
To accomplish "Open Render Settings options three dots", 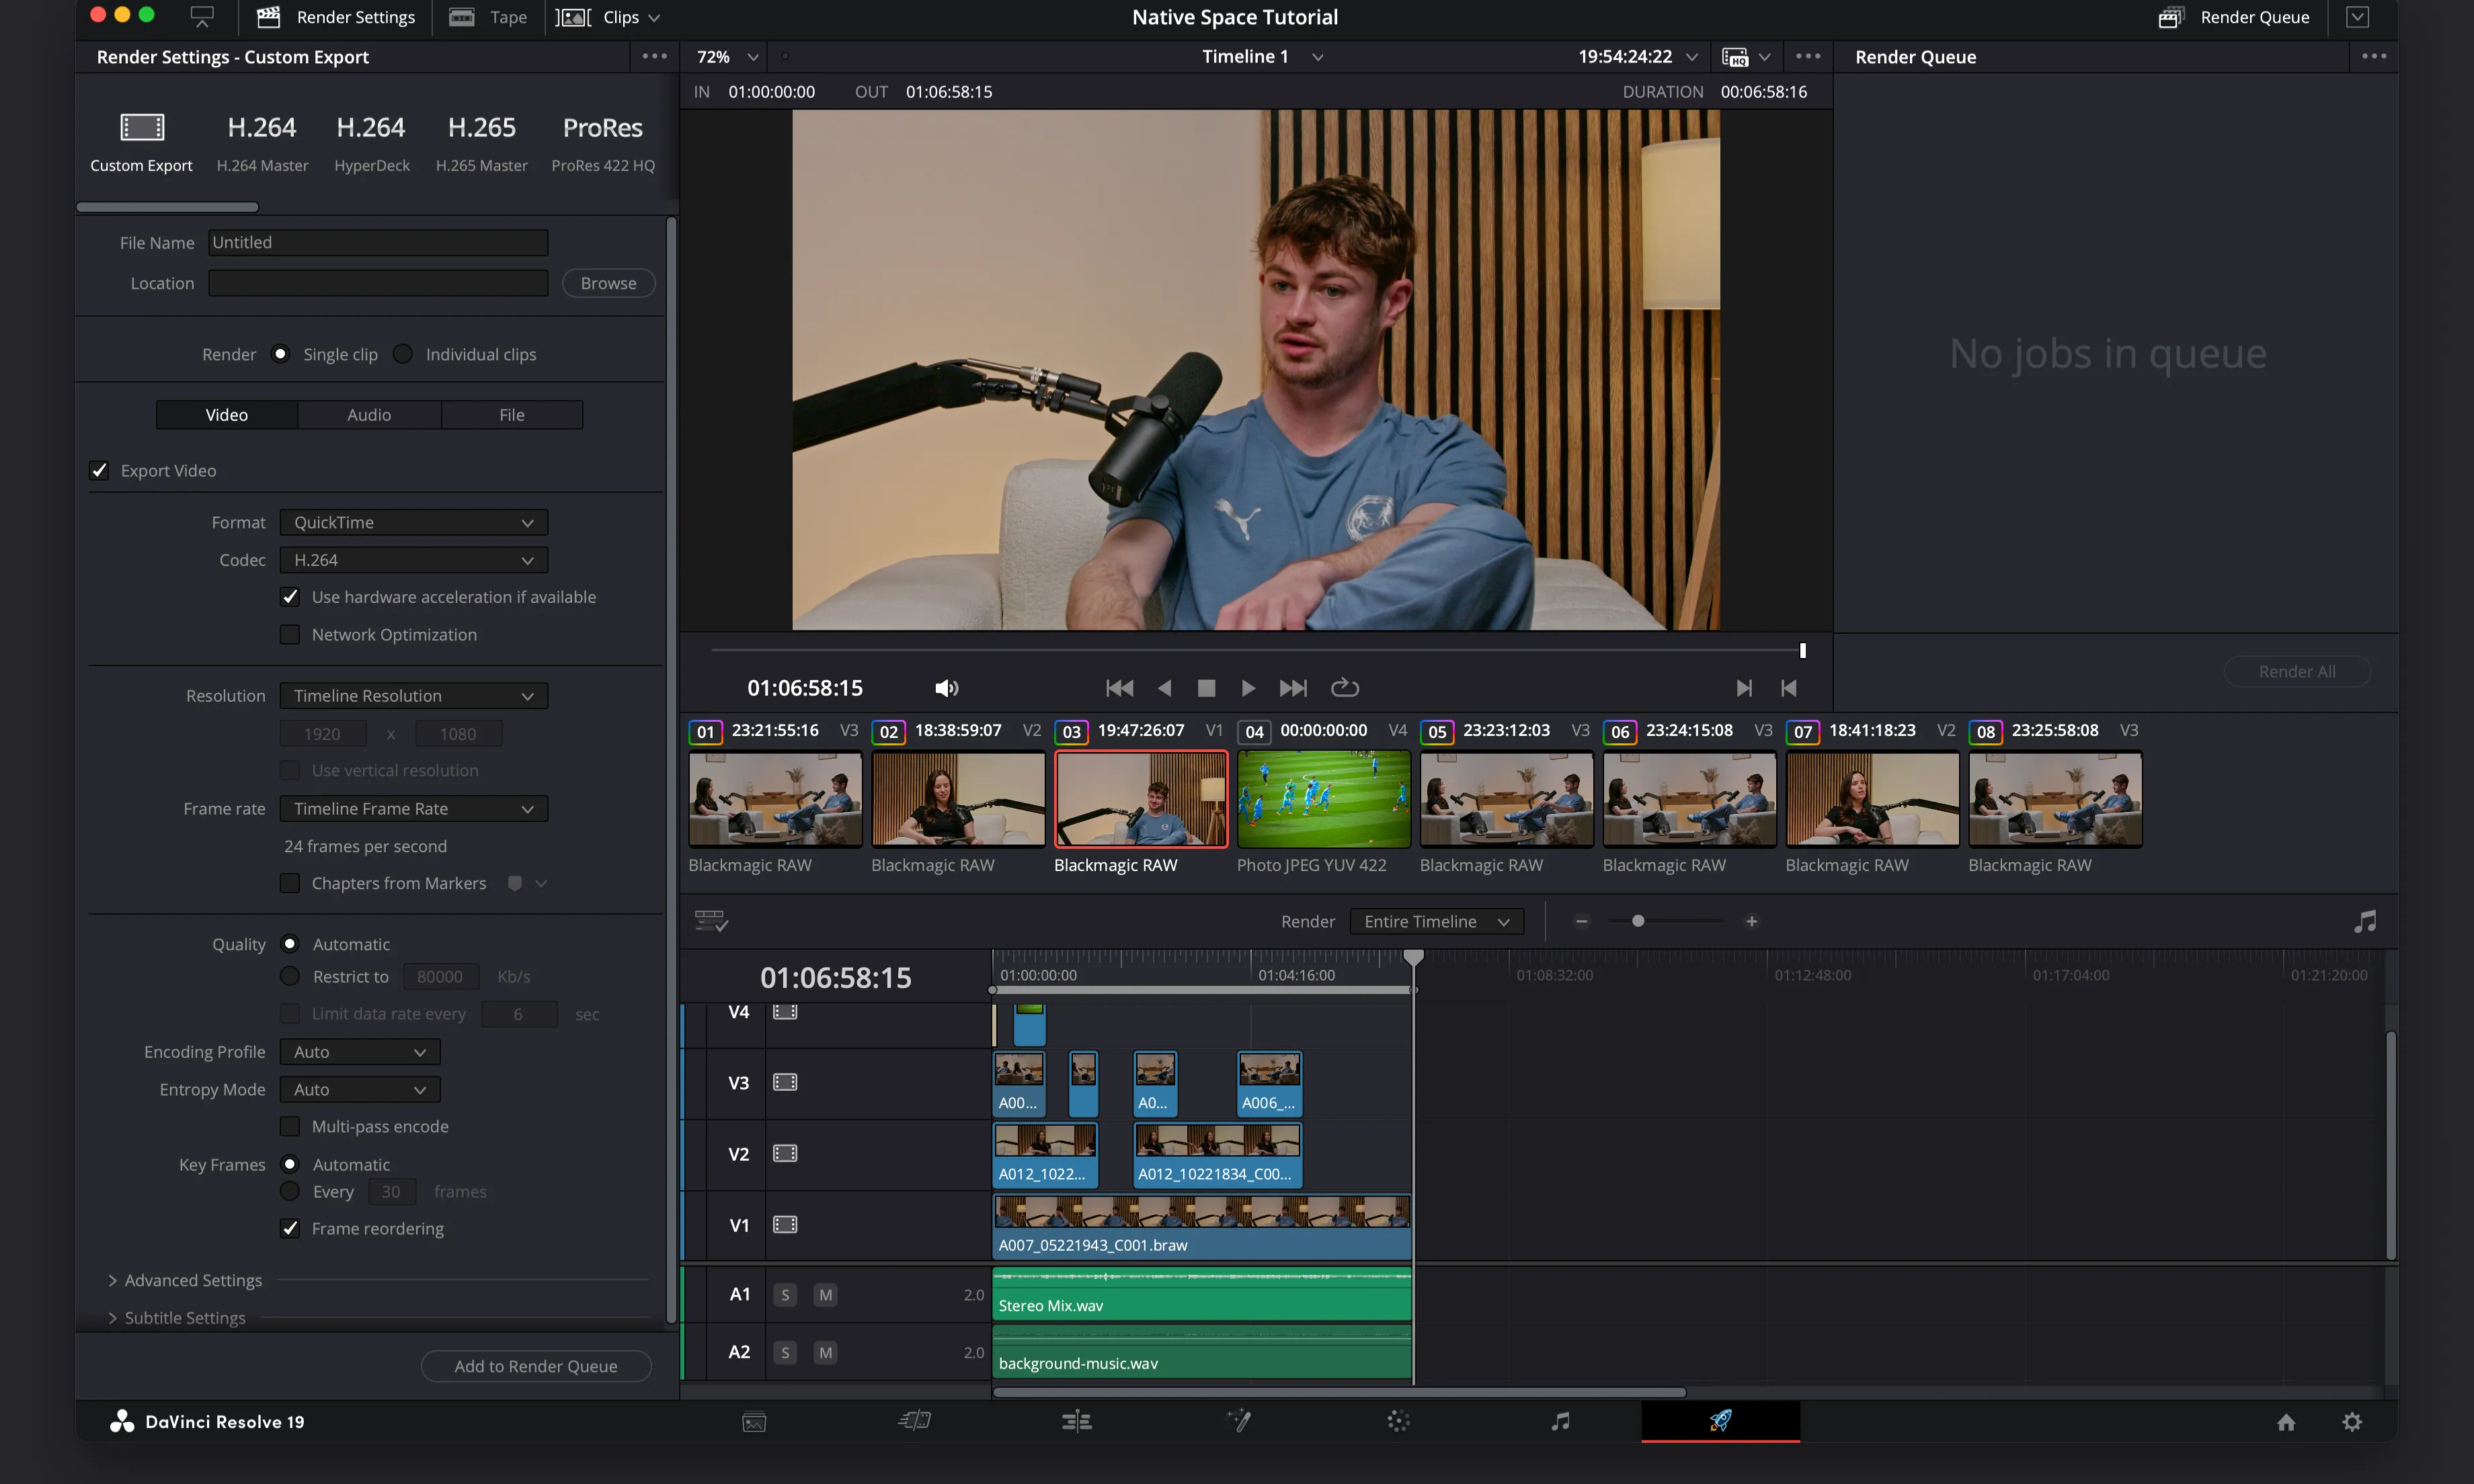I will click(654, 56).
